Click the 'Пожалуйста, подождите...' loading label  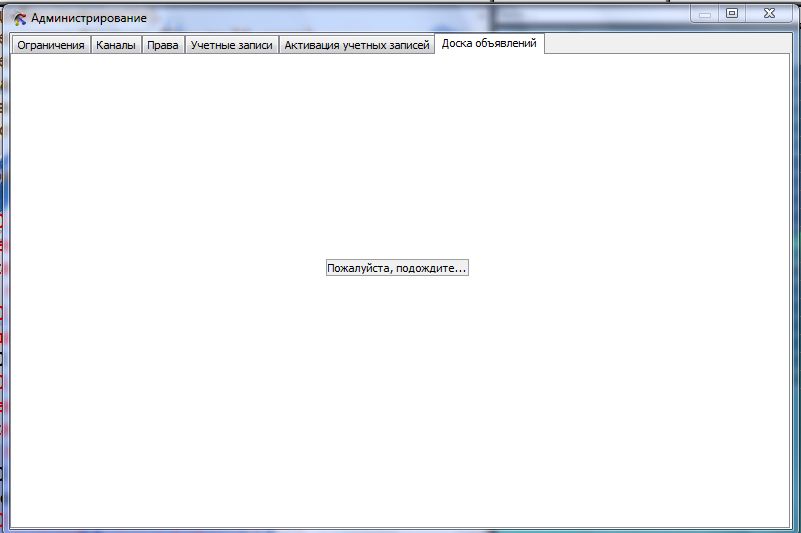point(396,269)
